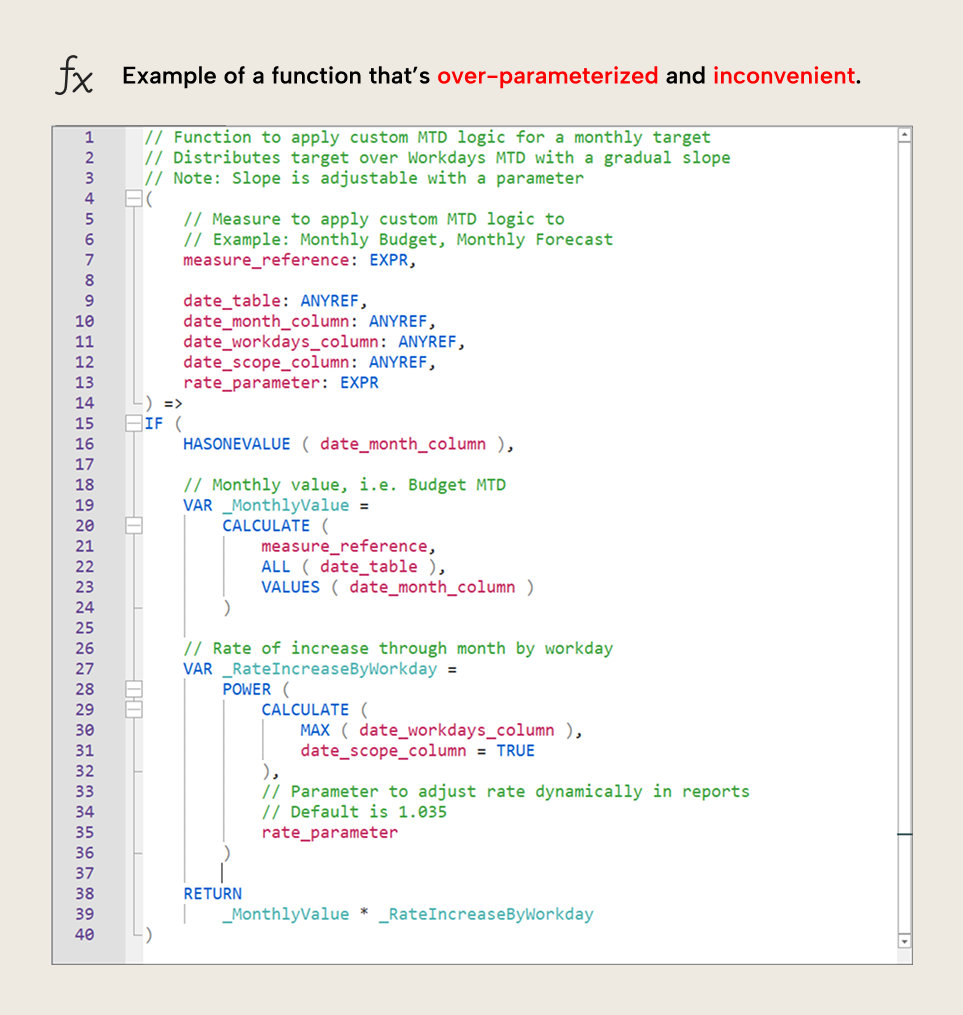Collapse the IF block fold marker on line 15

[x=134, y=423]
